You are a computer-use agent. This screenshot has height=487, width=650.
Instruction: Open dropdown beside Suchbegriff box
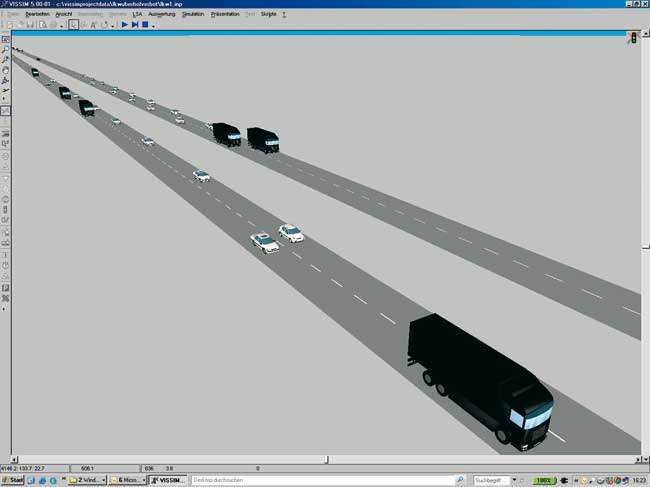click(514, 480)
